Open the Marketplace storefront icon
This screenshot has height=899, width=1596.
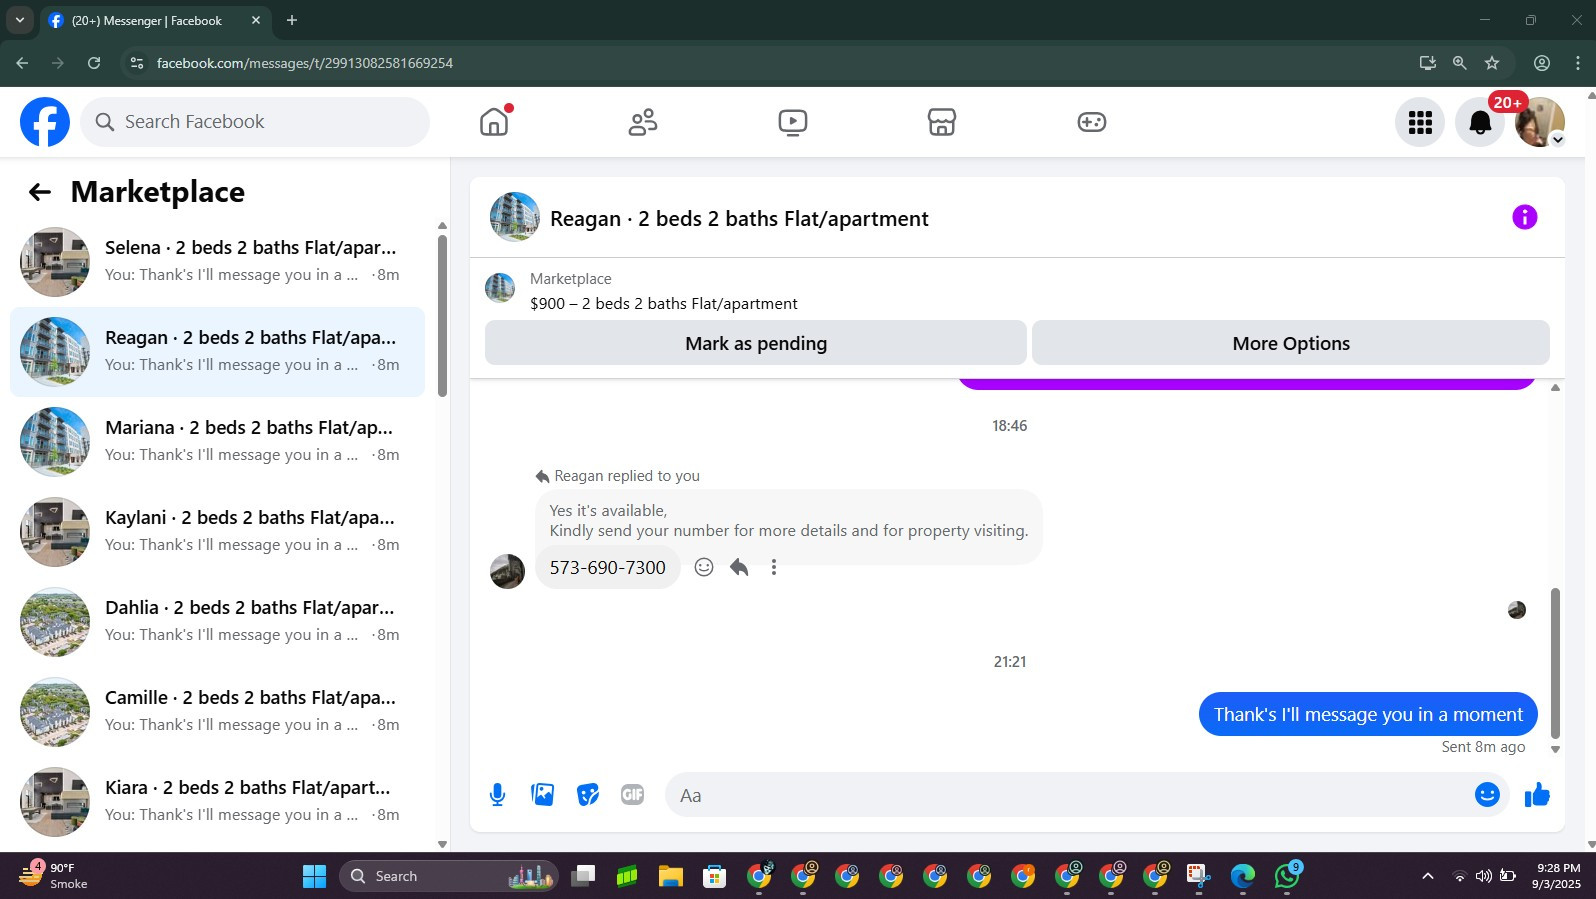(x=942, y=122)
